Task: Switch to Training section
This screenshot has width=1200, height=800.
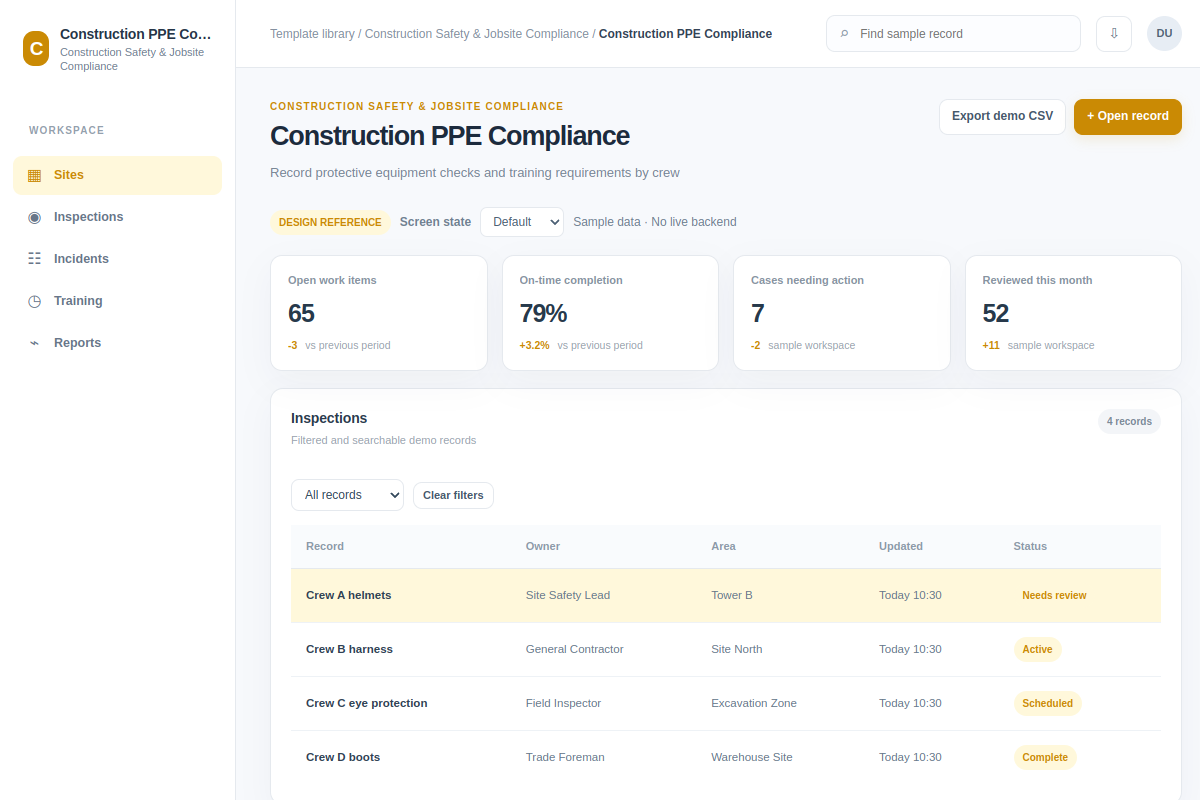Action: 117,301
